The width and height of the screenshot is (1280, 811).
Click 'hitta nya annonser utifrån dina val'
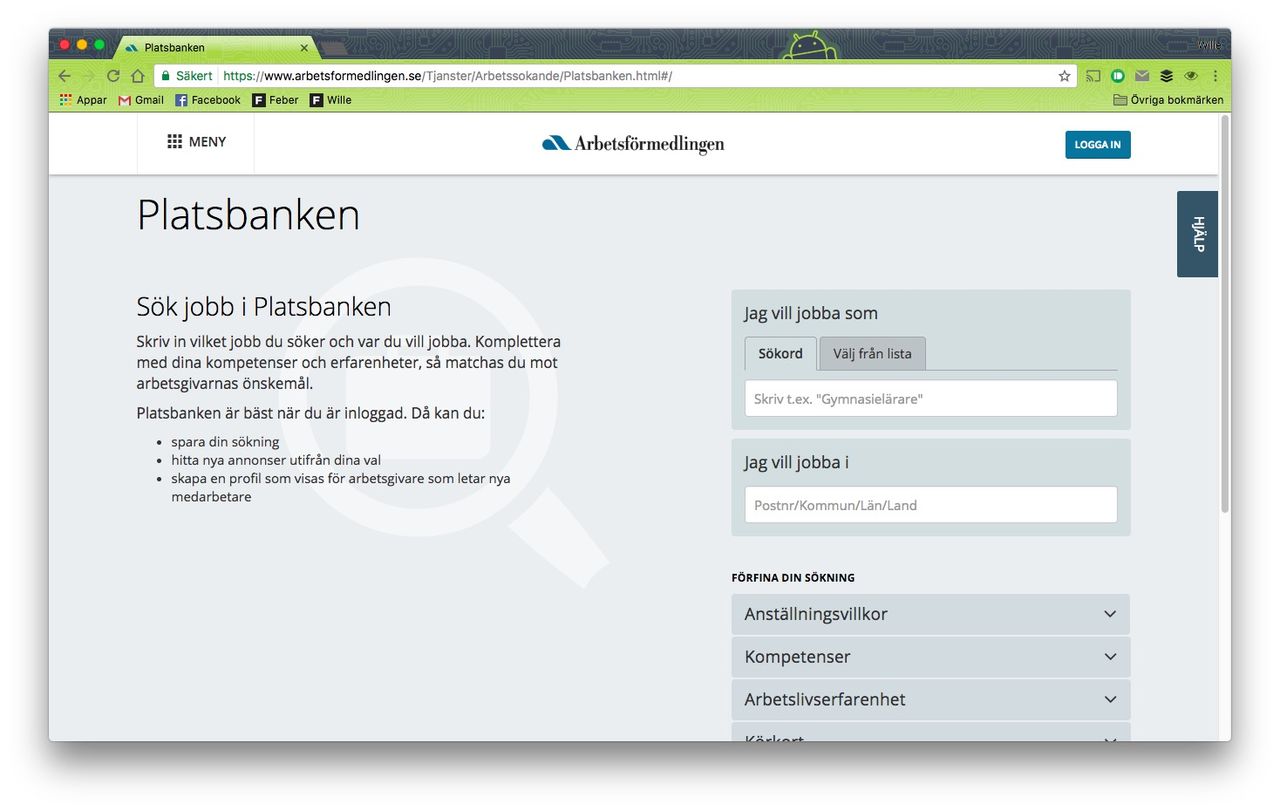tap(276, 460)
